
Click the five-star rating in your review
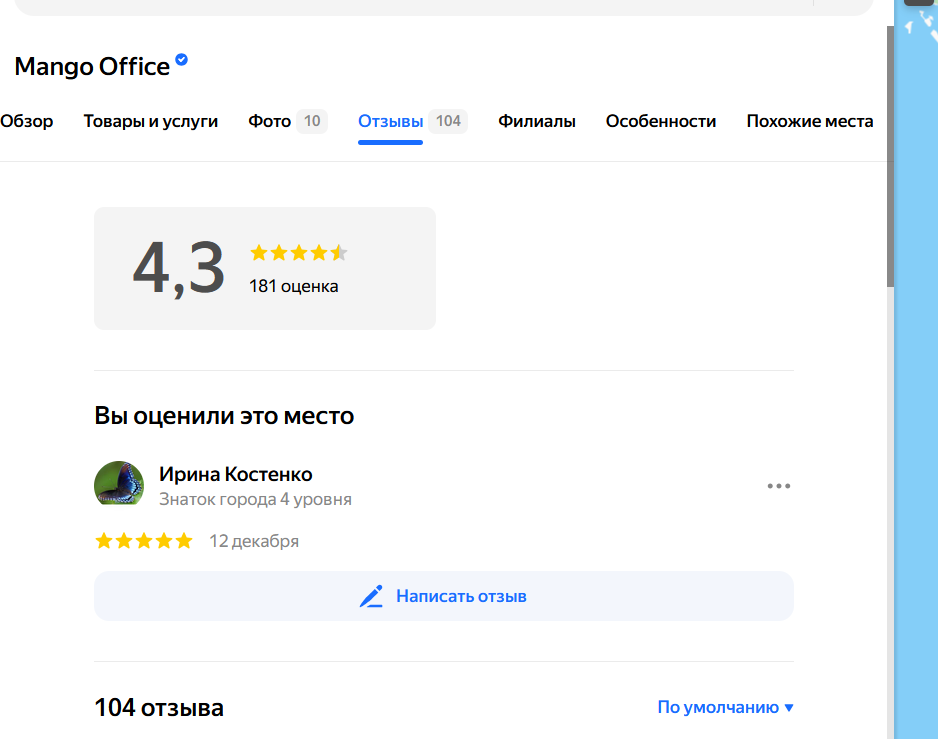144,541
